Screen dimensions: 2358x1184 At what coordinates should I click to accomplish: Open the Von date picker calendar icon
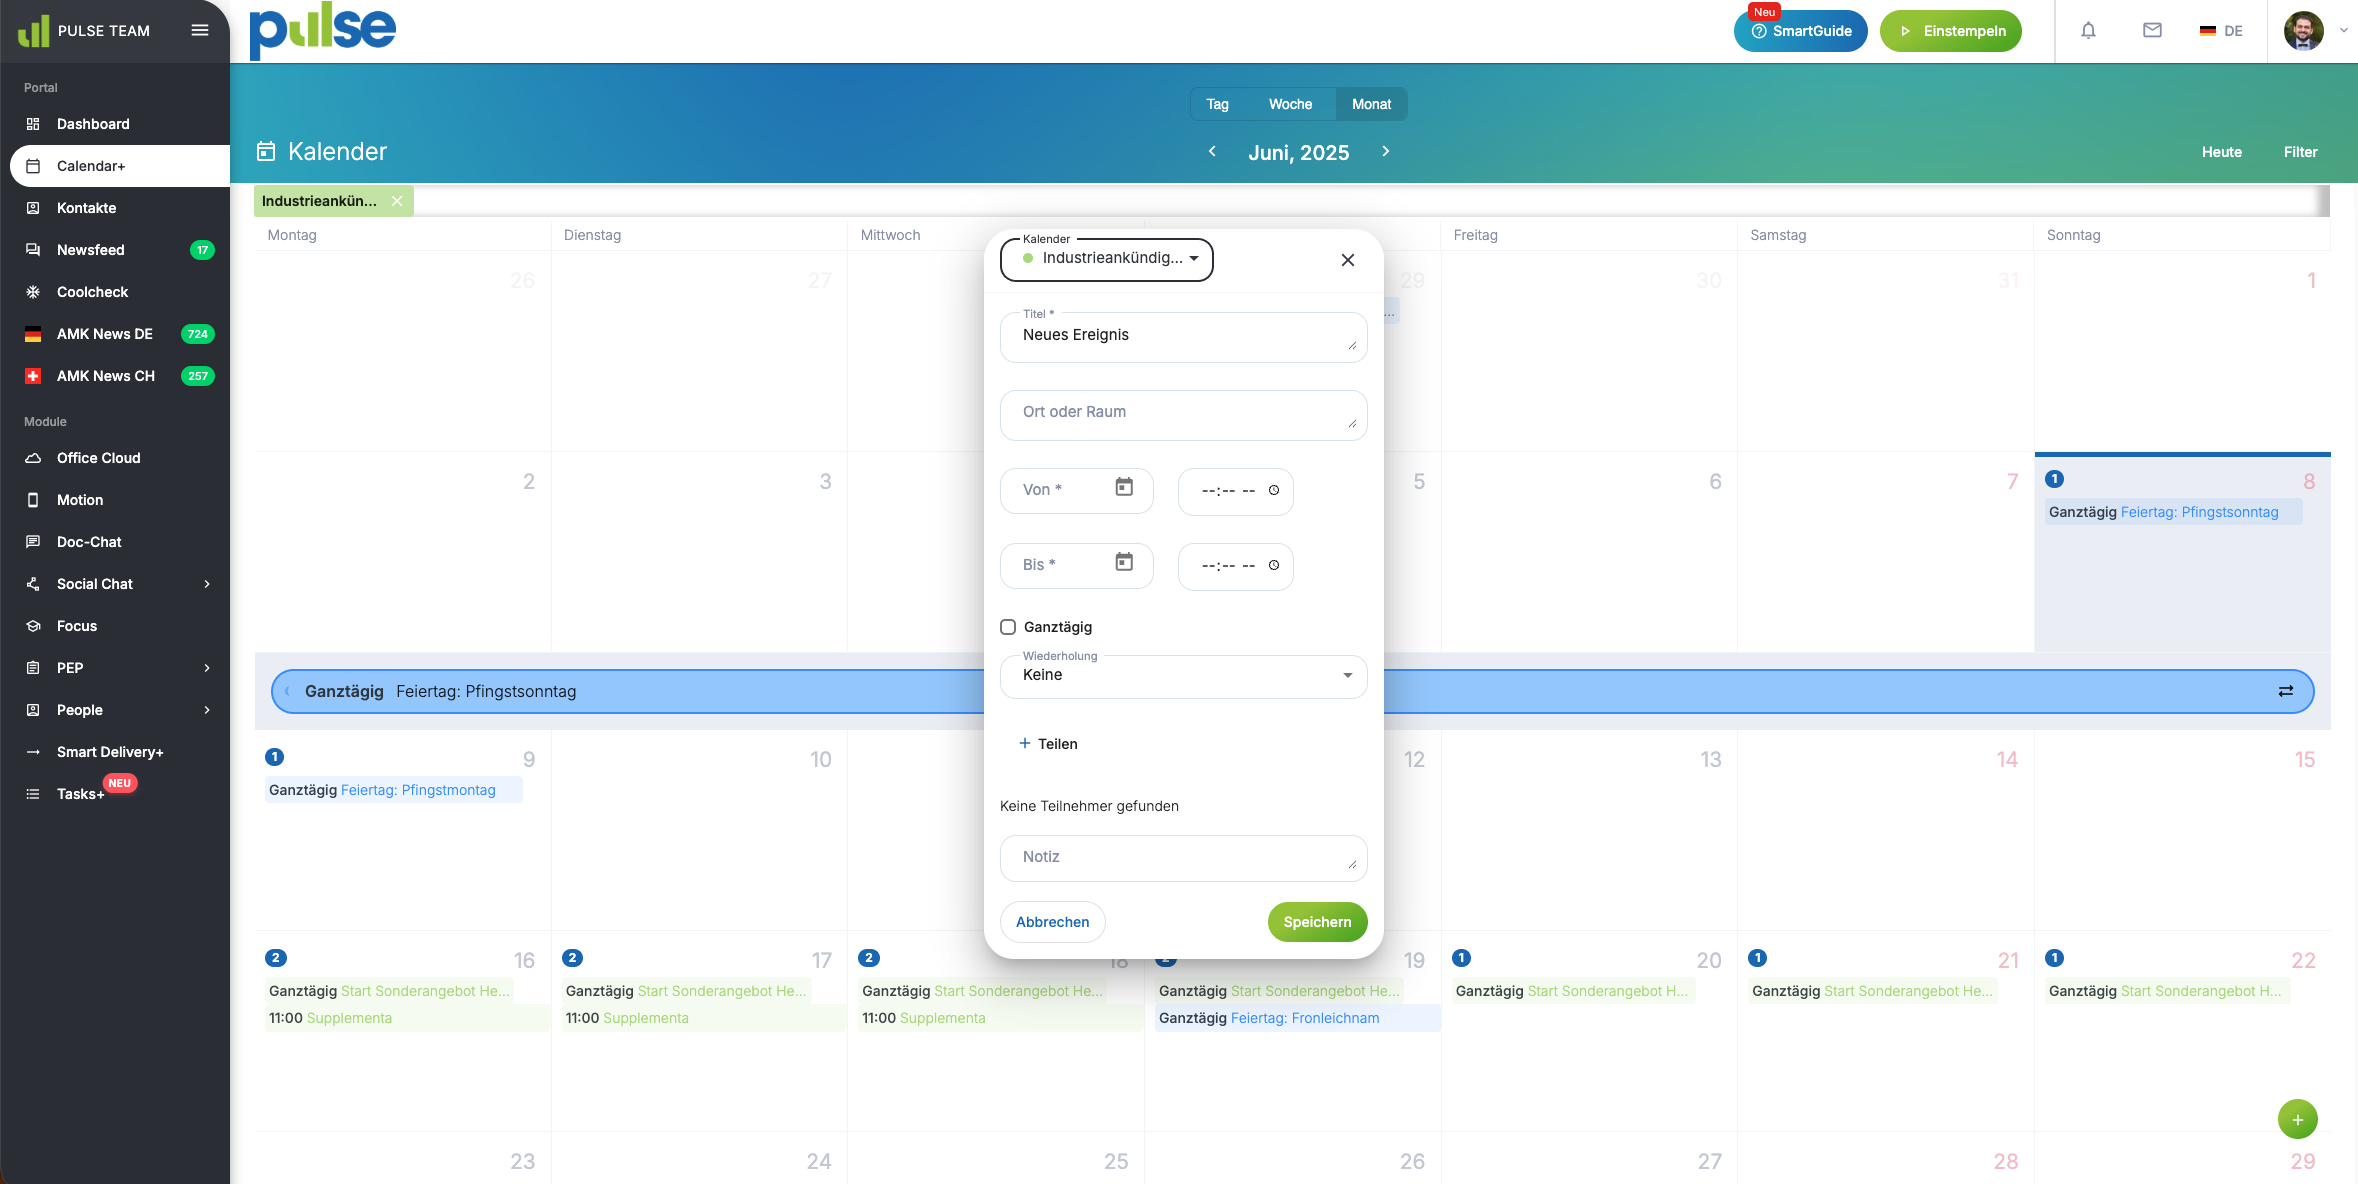click(1124, 488)
